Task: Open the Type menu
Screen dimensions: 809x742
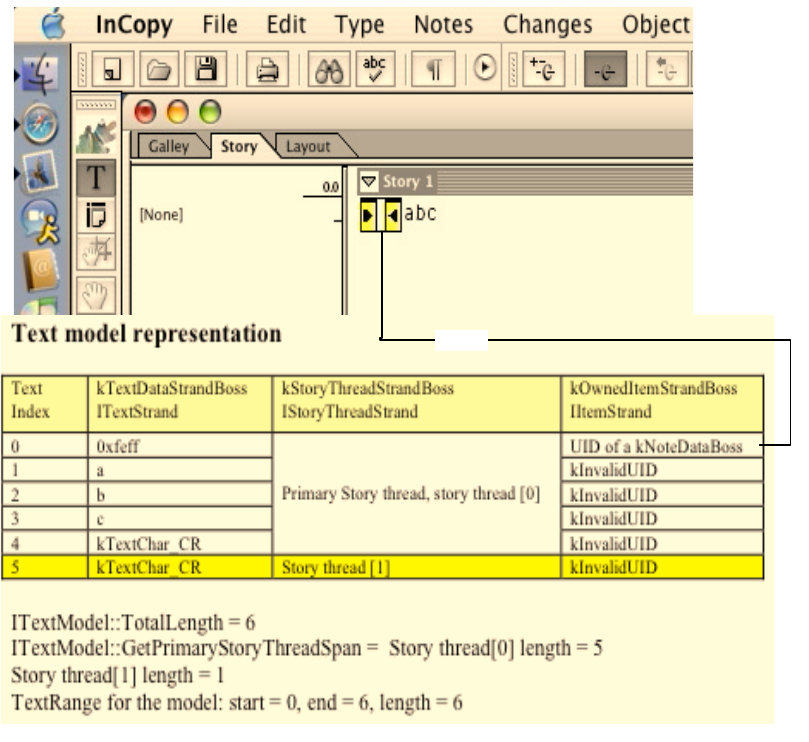Action: click(x=360, y=25)
